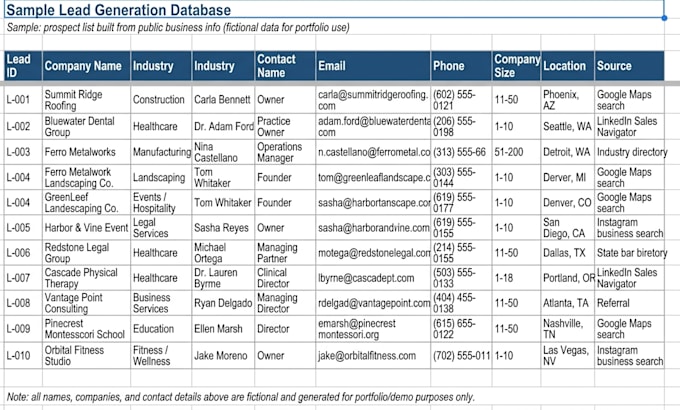Select the 'Events / Hospitality' cell
680x410 pixels.
(161, 202)
